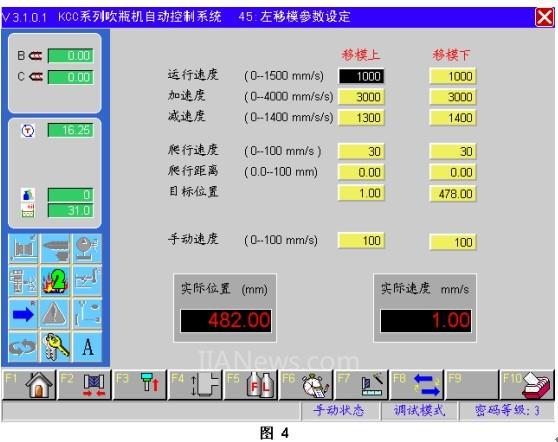Select the 移模上 manual speed 100 field
The image size is (558, 442).
361,241
